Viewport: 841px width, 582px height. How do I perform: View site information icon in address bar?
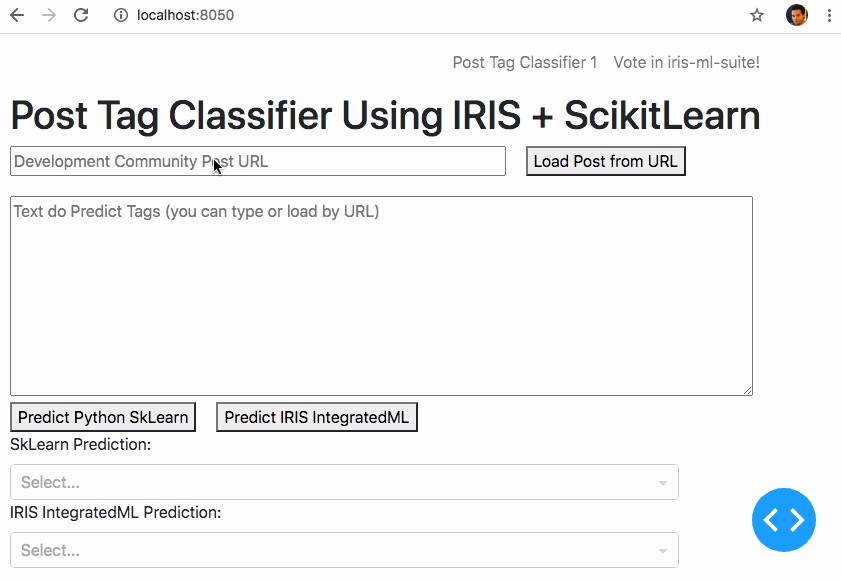click(120, 16)
